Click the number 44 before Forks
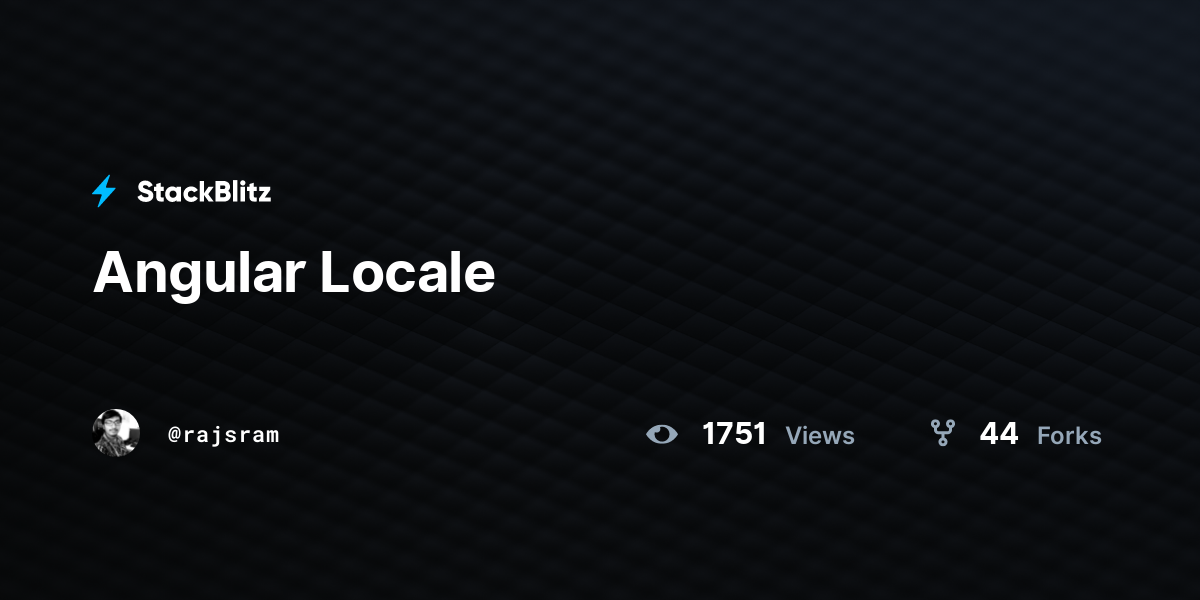The width and height of the screenshot is (1200, 600). [999, 434]
